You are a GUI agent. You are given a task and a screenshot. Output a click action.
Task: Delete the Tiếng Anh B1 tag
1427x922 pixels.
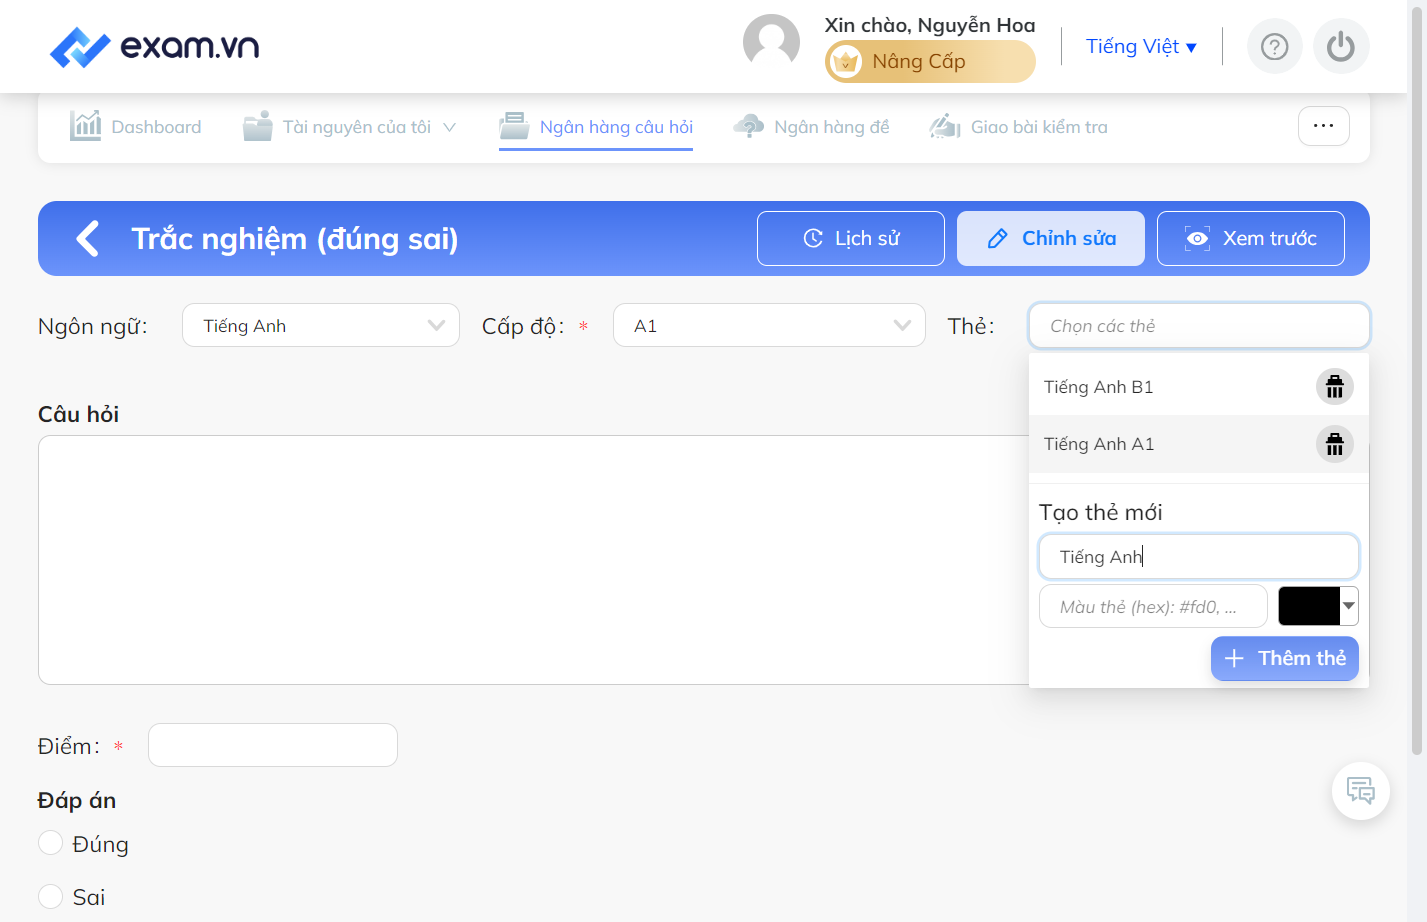[x=1334, y=386]
